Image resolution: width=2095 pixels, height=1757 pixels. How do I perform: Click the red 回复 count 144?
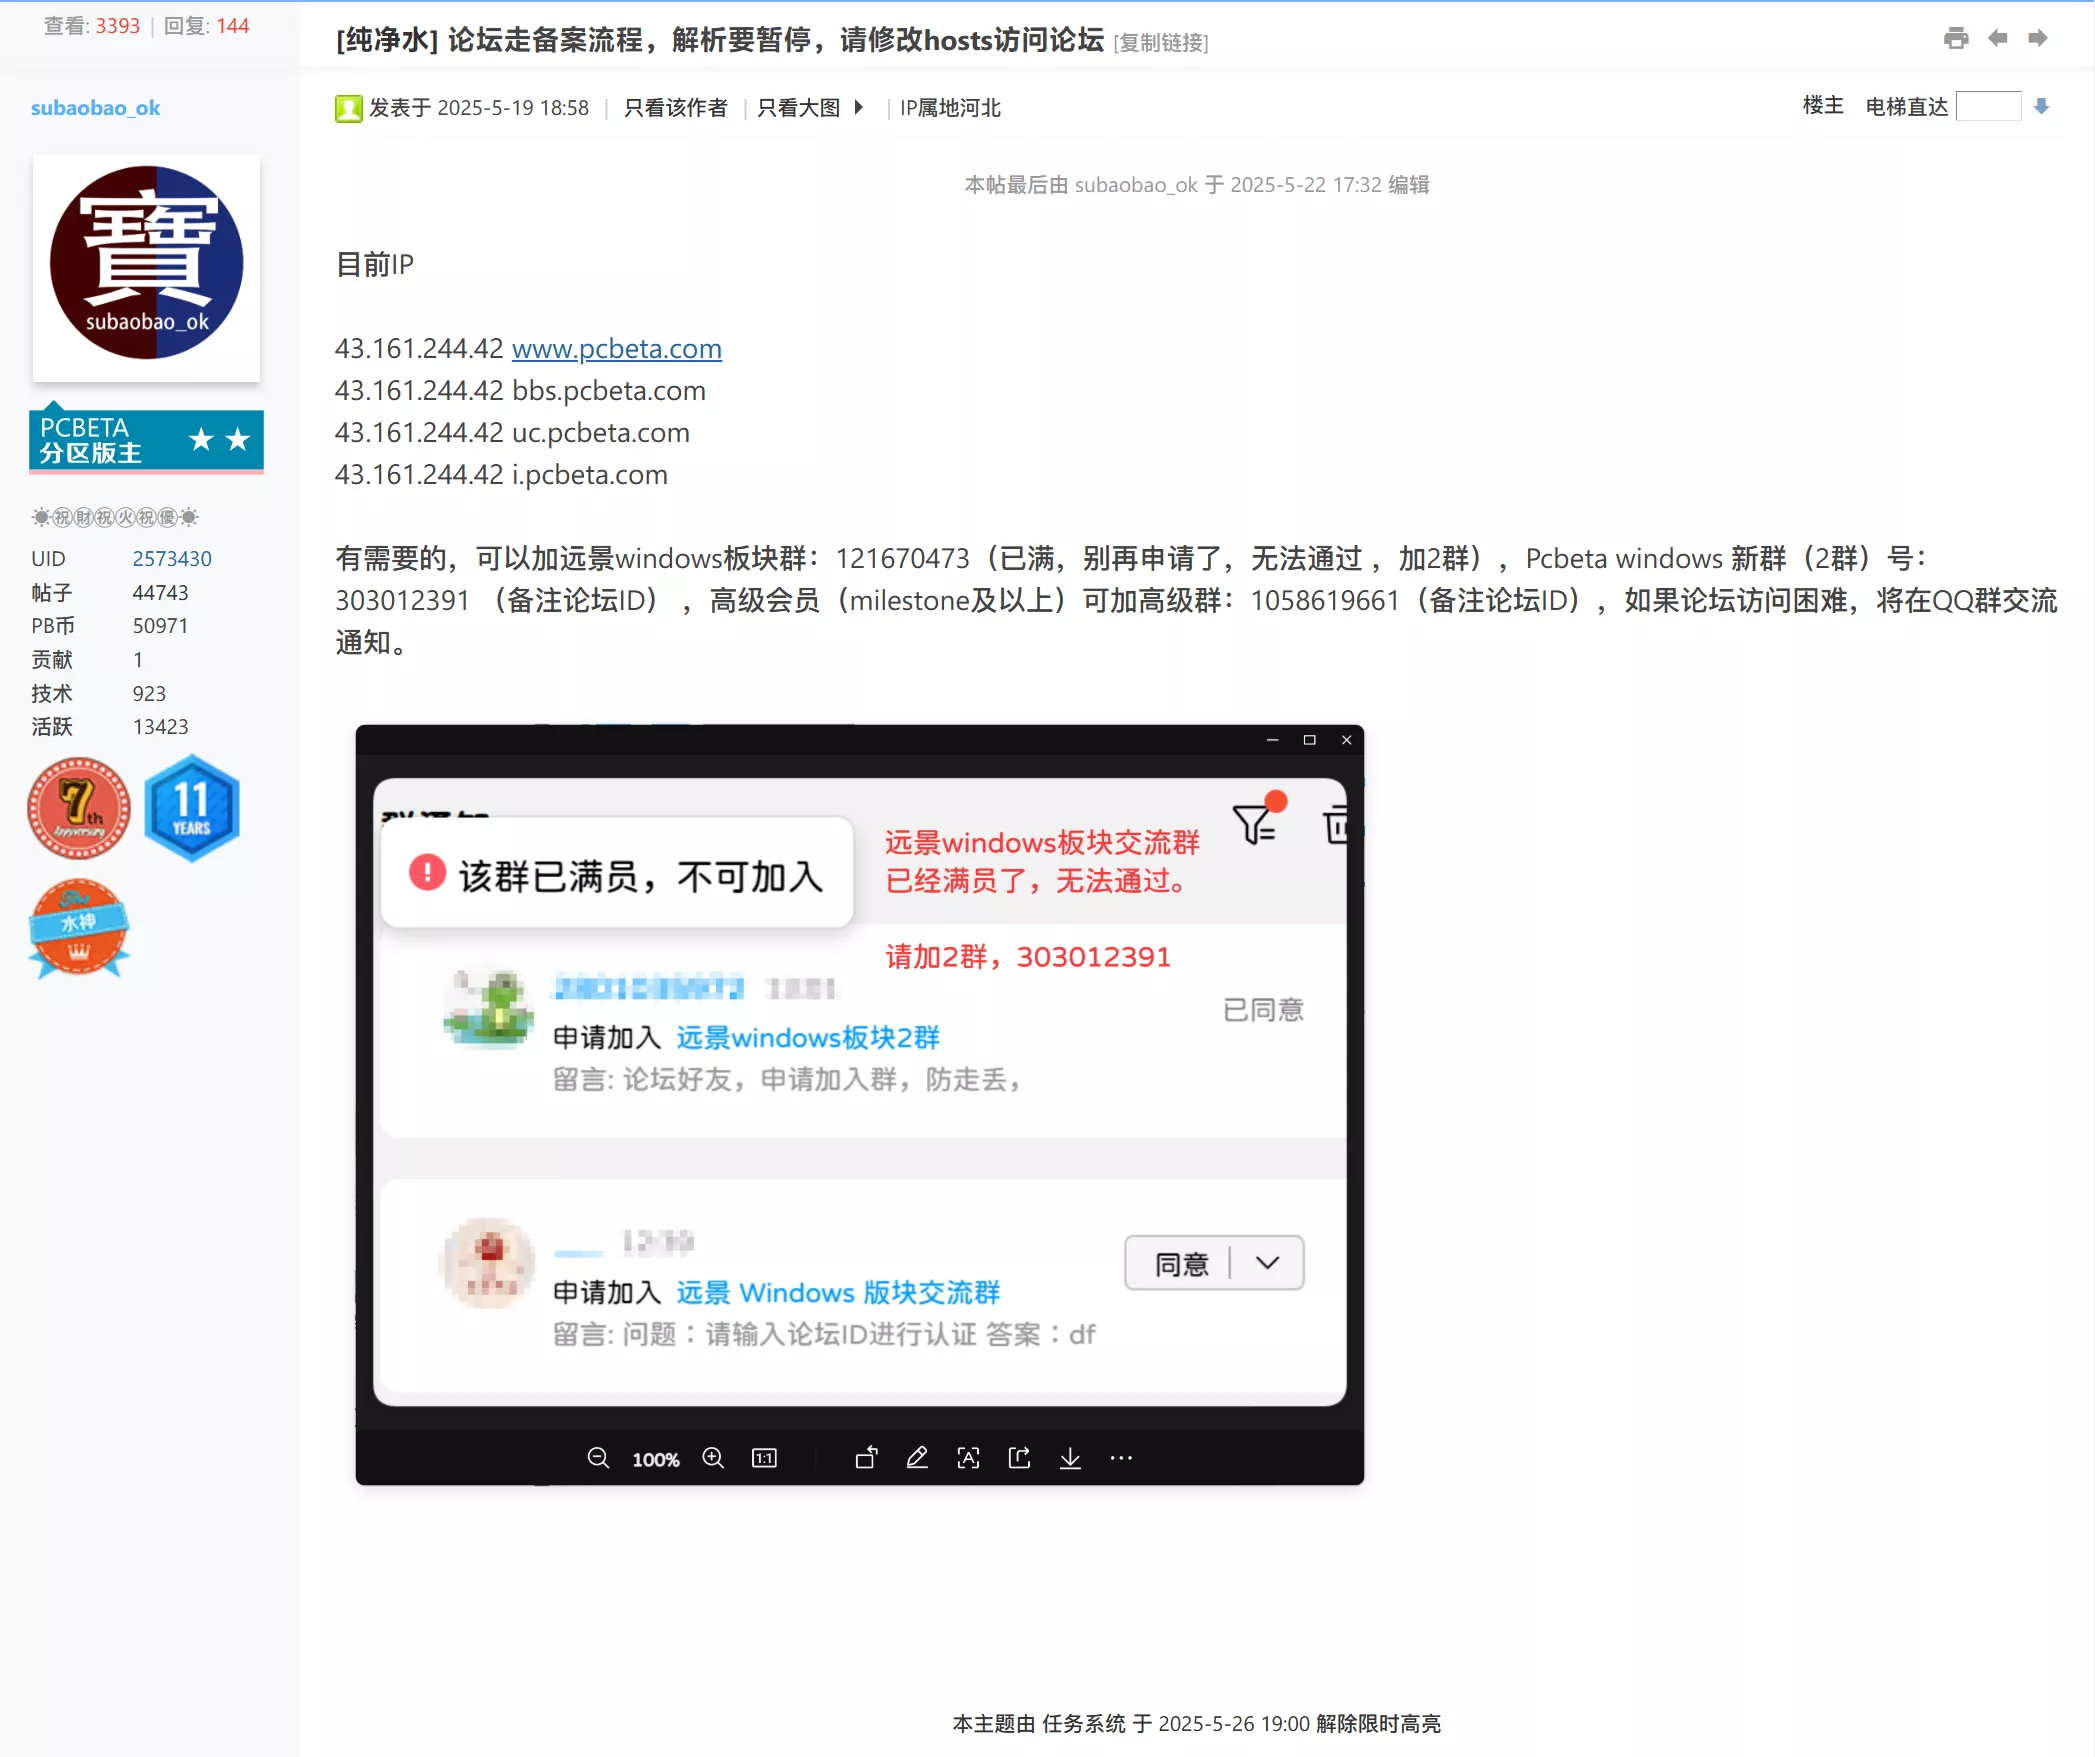(x=233, y=26)
